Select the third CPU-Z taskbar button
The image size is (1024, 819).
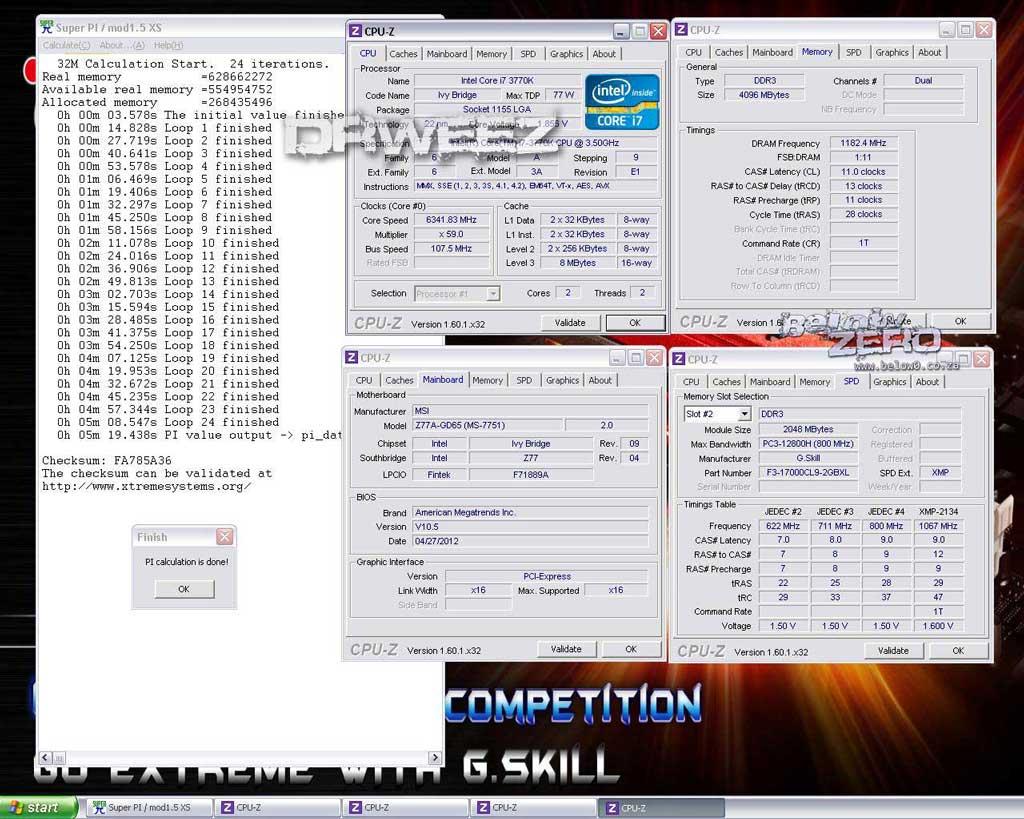coord(532,808)
